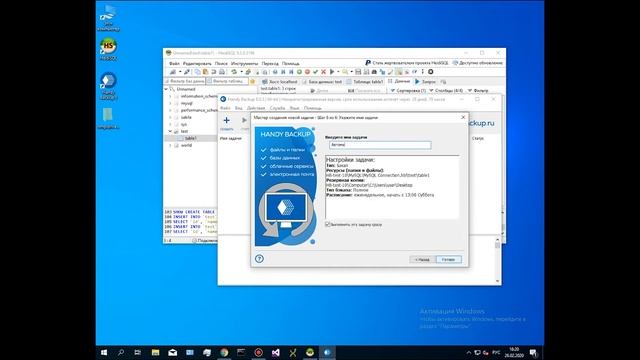Expand the mysql database node
The height and width of the screenshot is (360, 640).
pyautogui.click(x=171, y=103)
